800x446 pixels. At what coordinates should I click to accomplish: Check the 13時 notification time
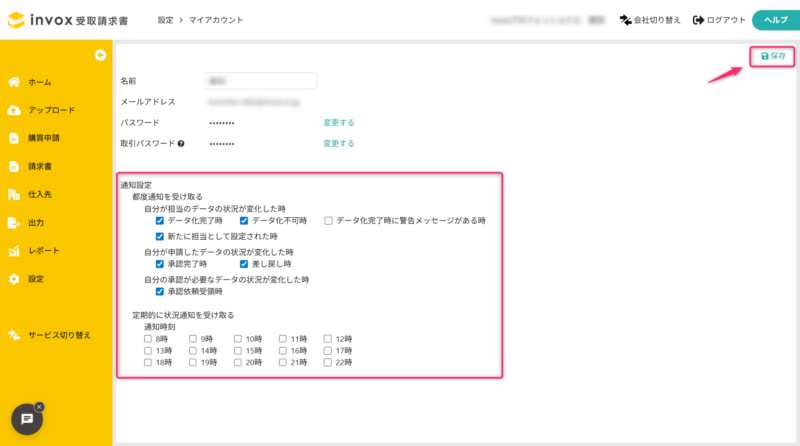(147, 351)
